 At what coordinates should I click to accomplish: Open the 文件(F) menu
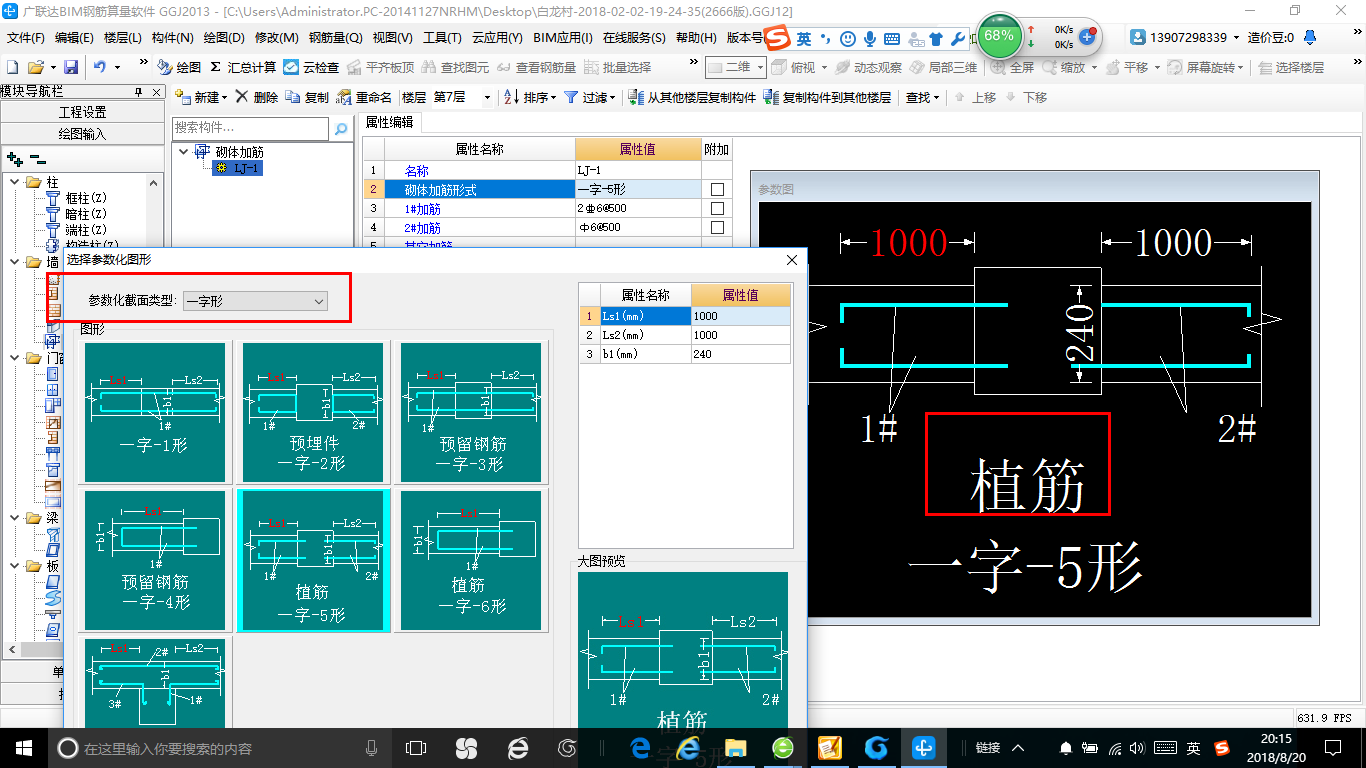25,38
